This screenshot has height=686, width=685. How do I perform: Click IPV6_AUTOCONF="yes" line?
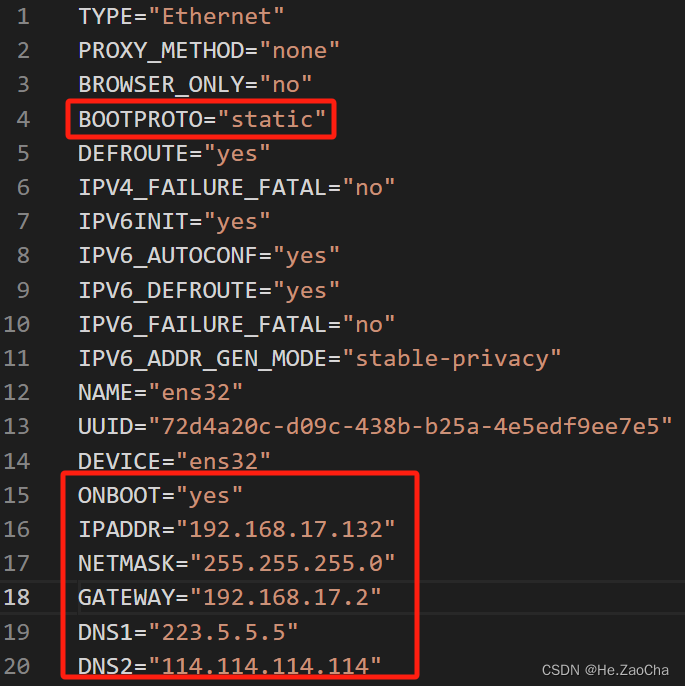(x=209, y=256)
